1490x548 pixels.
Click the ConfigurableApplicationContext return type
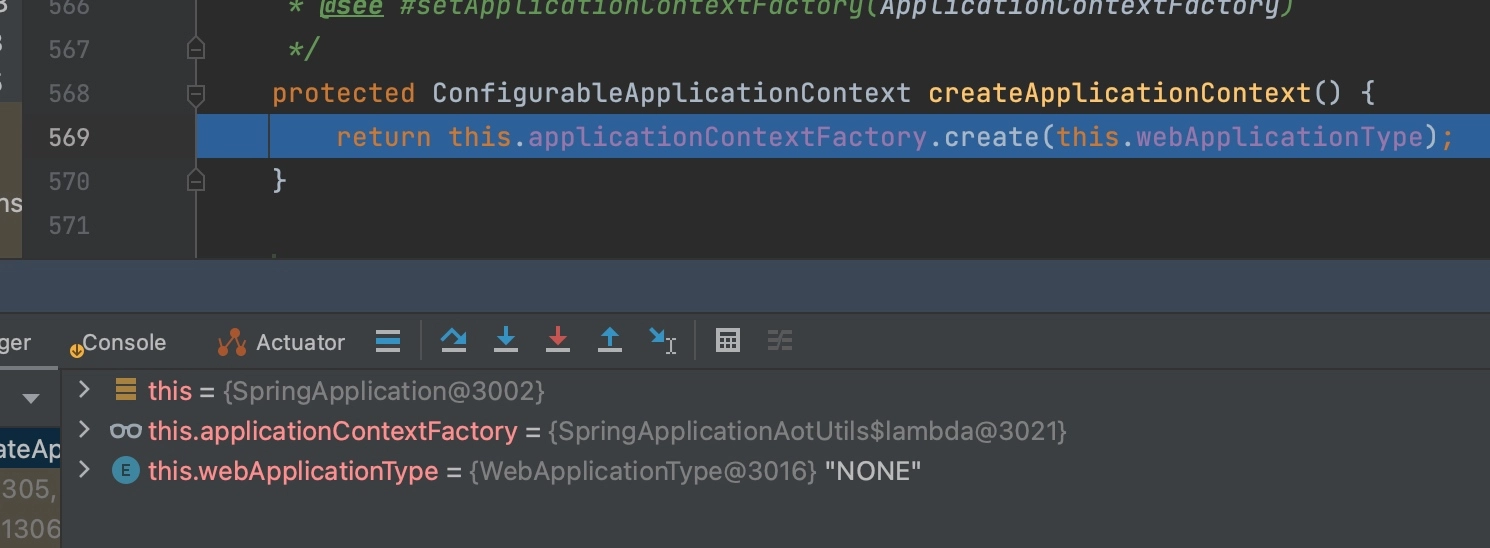tap(671, 94)
